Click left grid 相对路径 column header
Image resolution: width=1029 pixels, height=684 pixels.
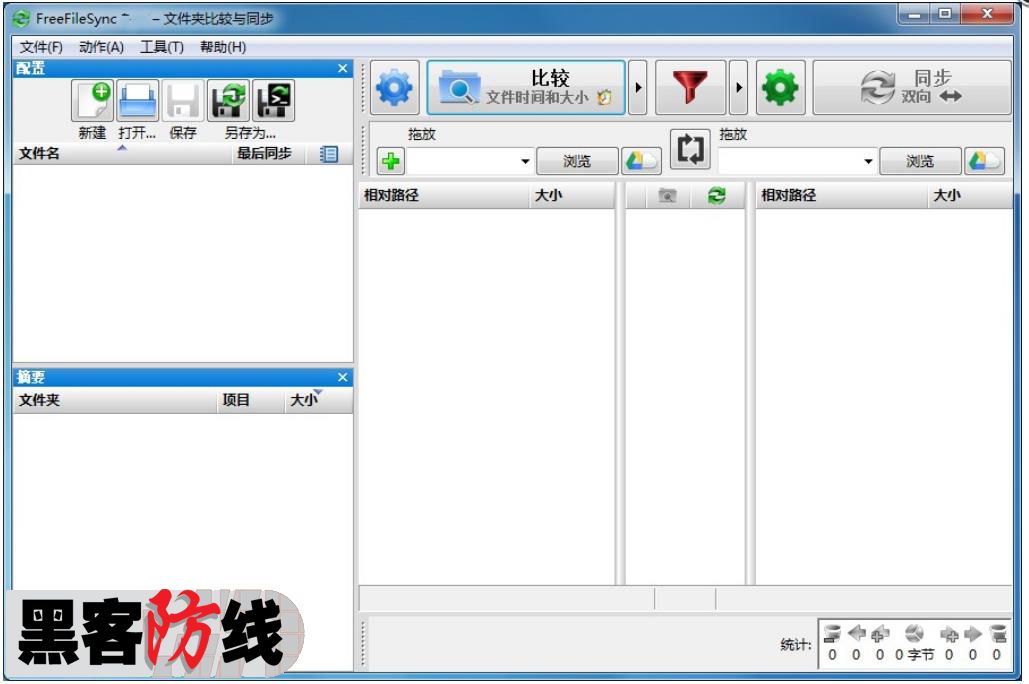tap(444, 195)
